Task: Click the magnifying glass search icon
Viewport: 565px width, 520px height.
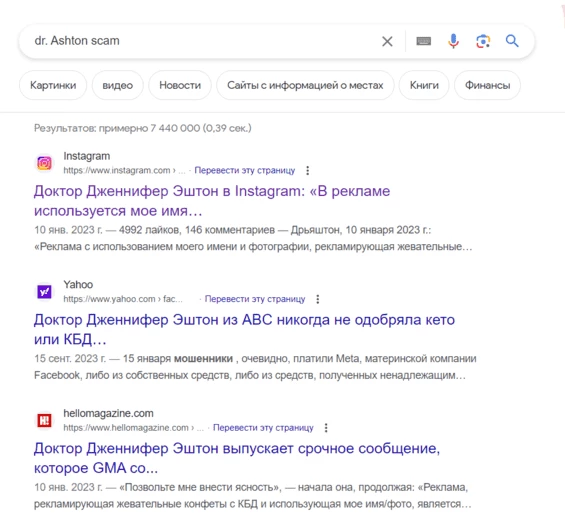Action: point(512,41)
